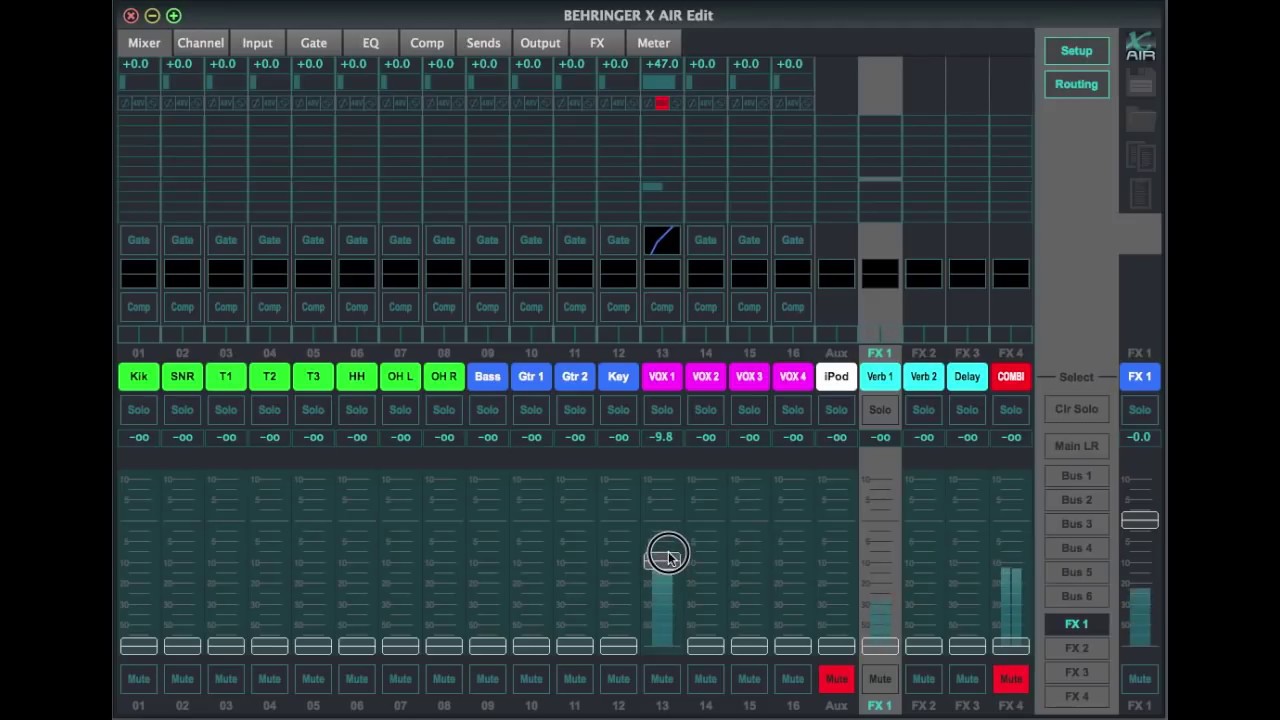
Task: Solo the SNR channel
Action: coord(182,410)
